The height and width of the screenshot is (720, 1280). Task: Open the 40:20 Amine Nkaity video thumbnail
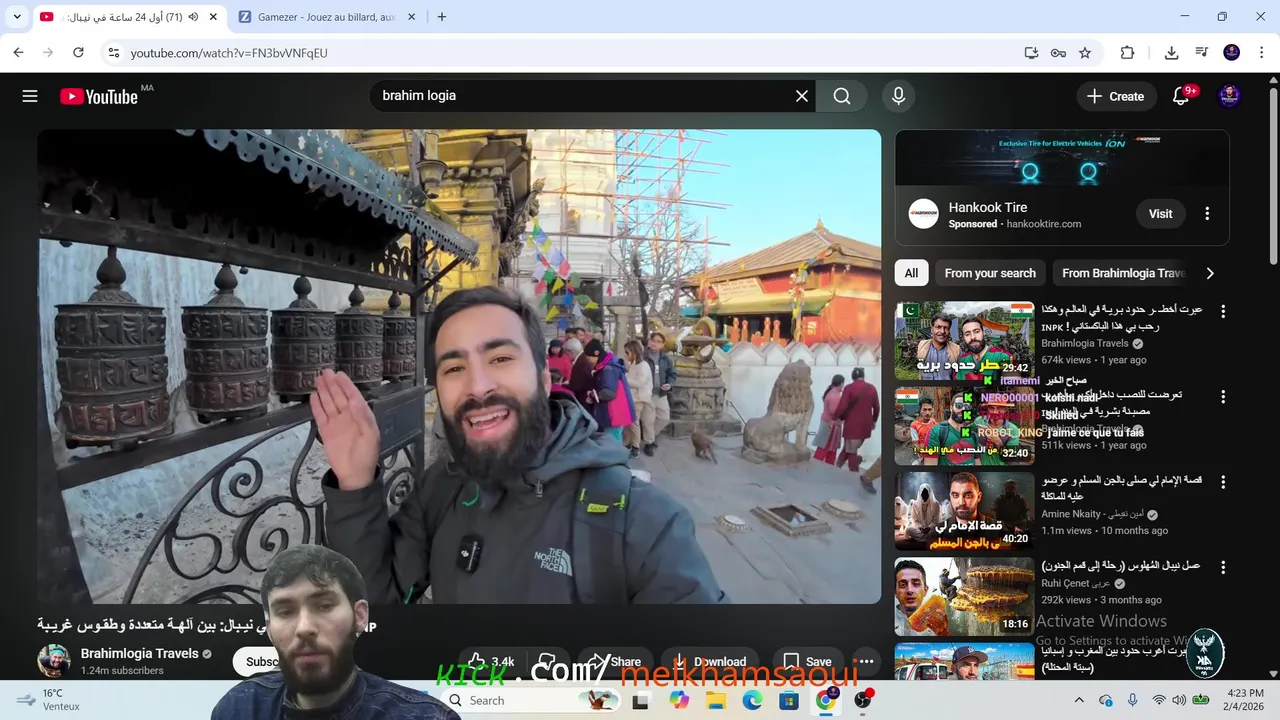point(964,511)
